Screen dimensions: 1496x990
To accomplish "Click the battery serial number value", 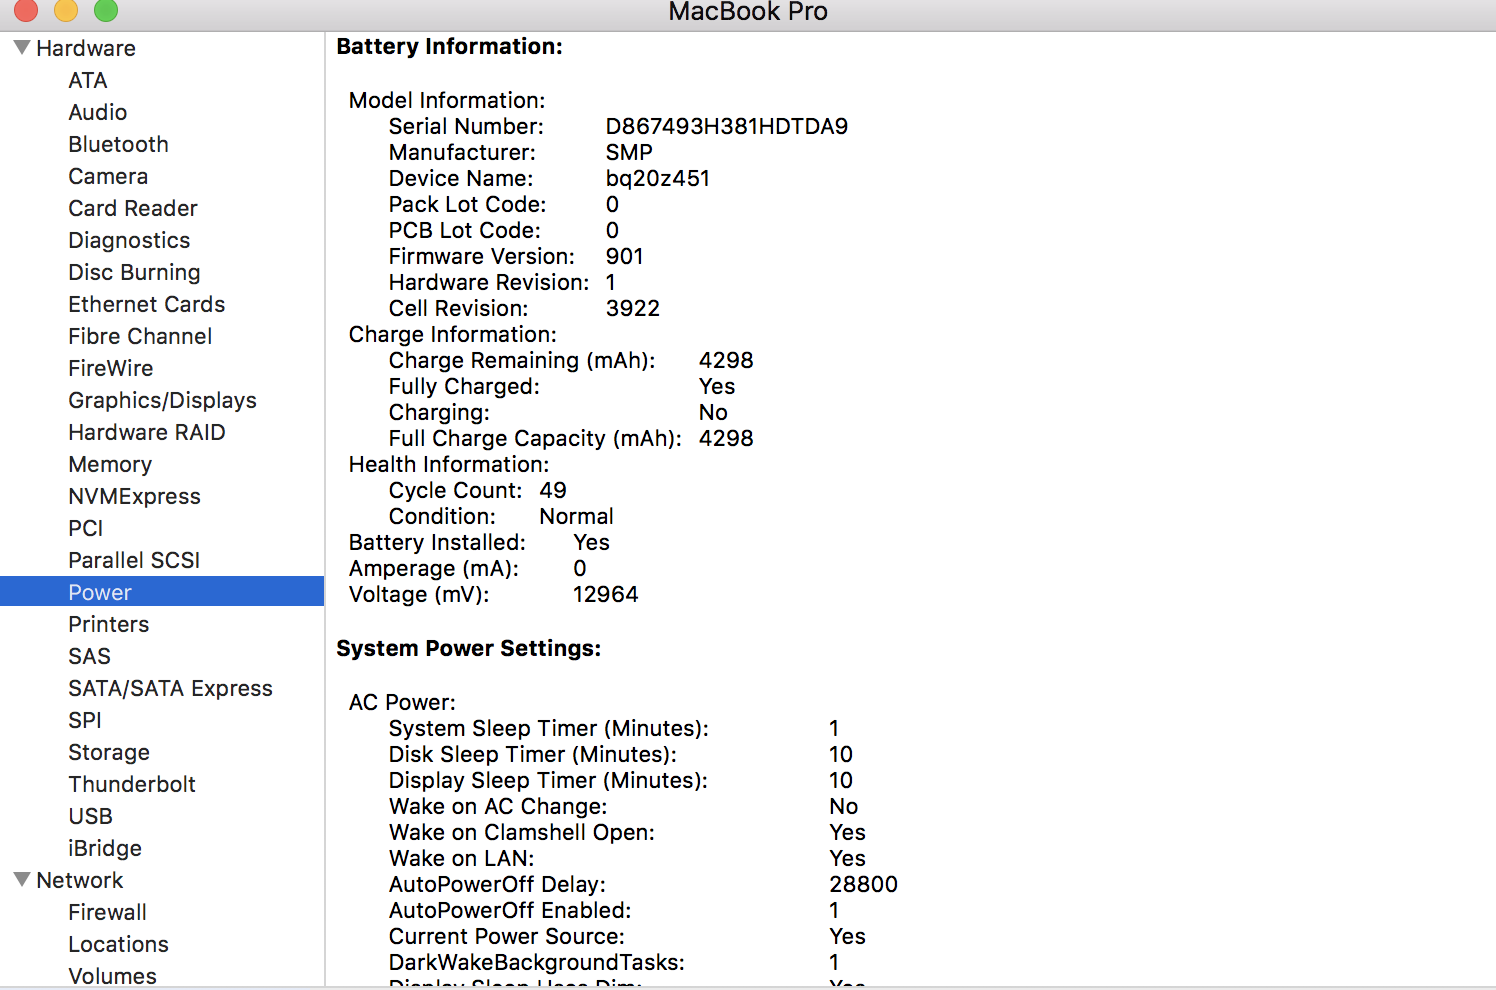I will (x=726, y=126).
